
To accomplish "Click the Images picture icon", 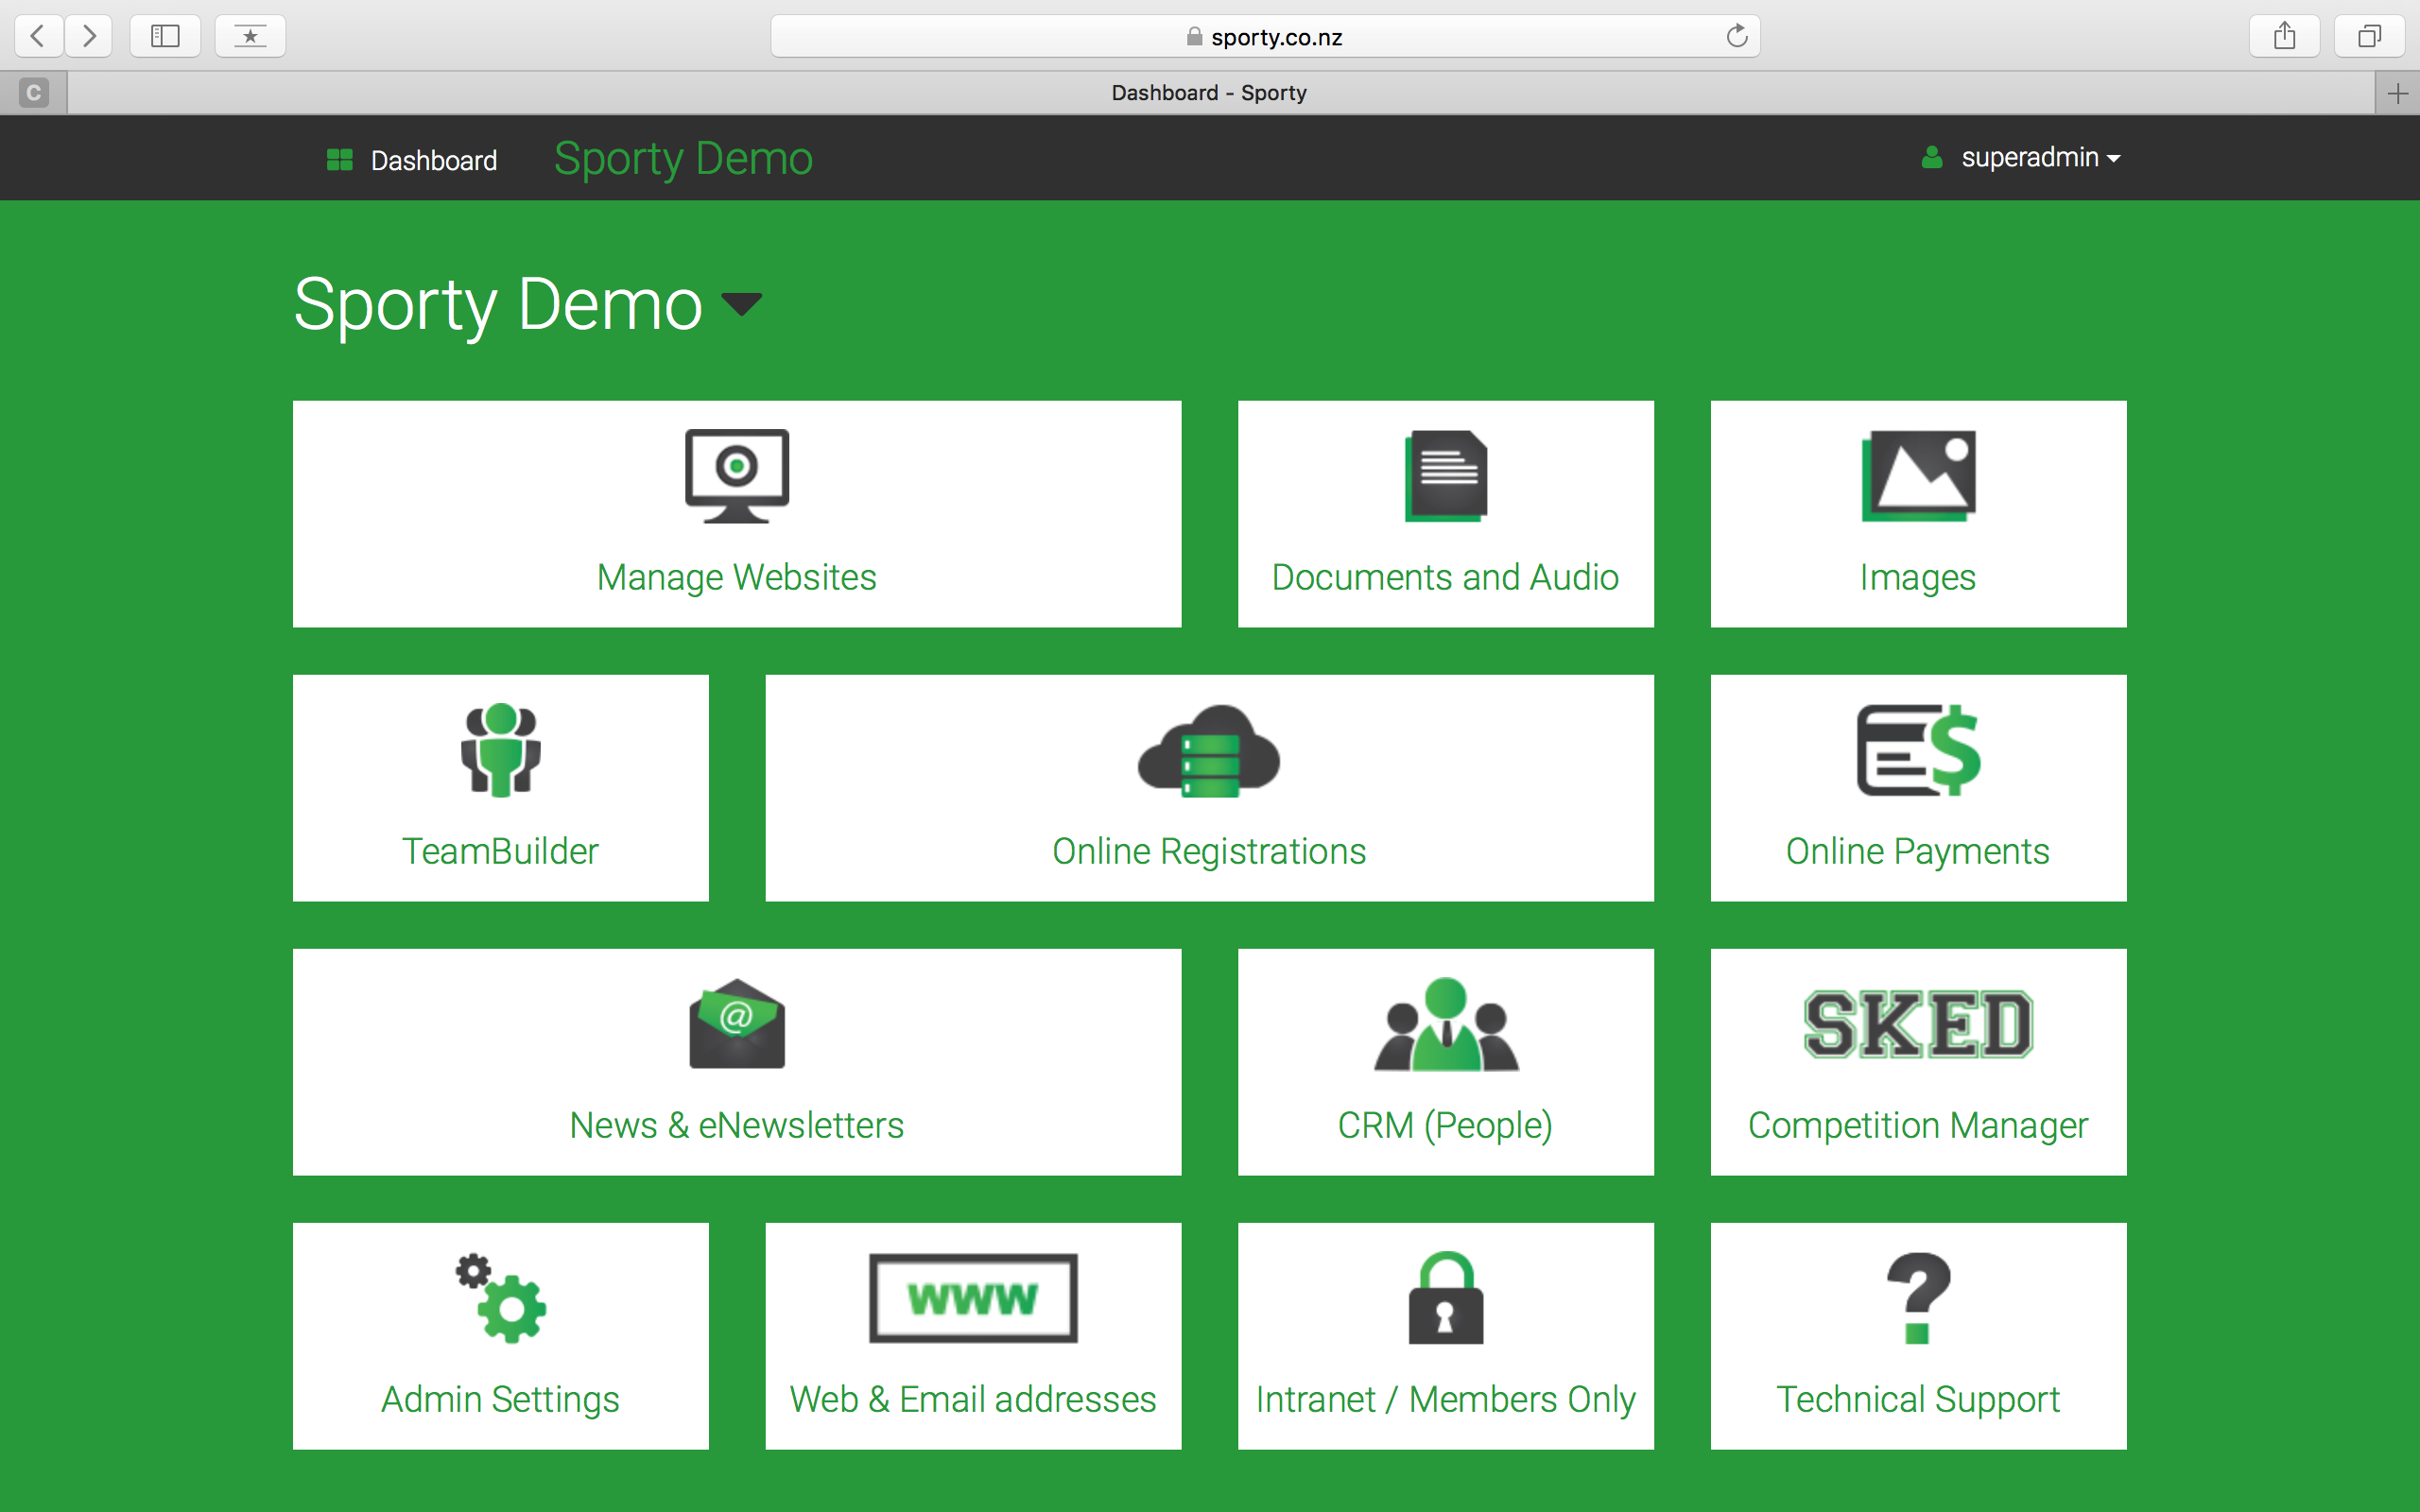I will coord(1918,476).
